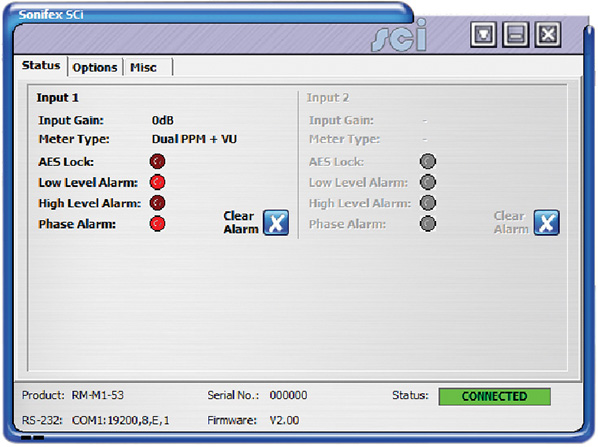Viewport: 598px width, 447px height.
Task: Click the product name RM-M1-53
Action: [x=98, y=395]
